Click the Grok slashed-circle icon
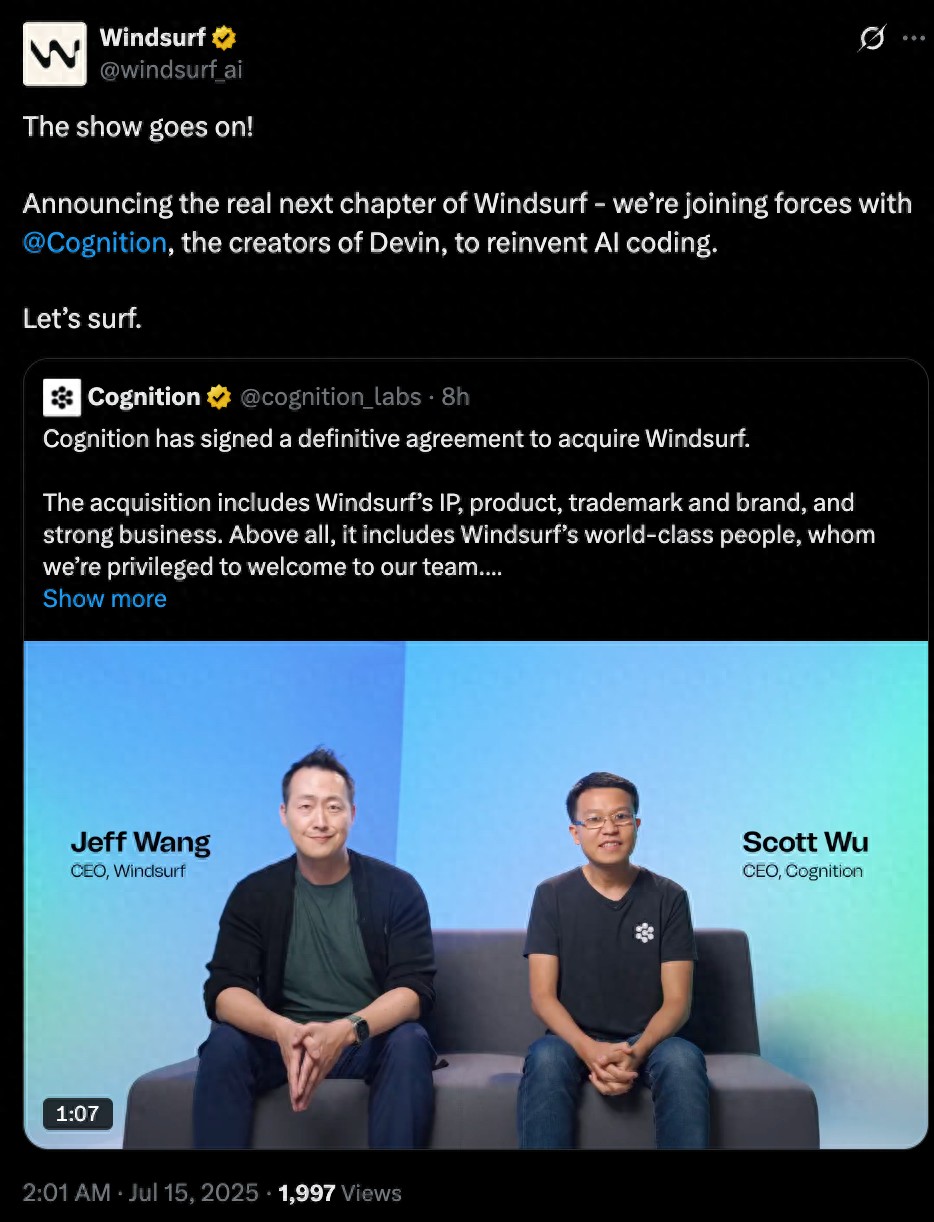 pyautogui.click(x=872, y=39)
